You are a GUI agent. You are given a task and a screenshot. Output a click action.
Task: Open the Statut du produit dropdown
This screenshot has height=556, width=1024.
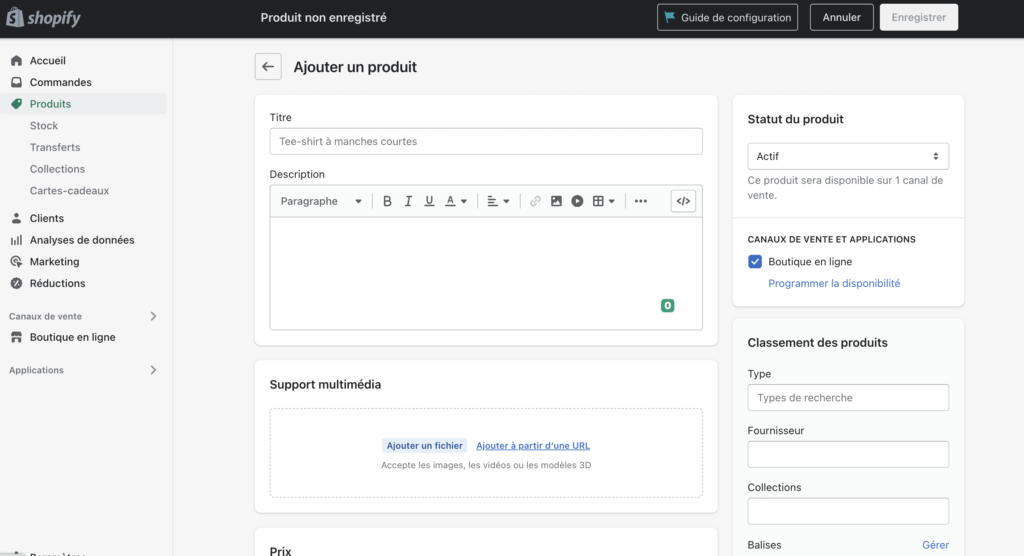click(x=848, y=156)
